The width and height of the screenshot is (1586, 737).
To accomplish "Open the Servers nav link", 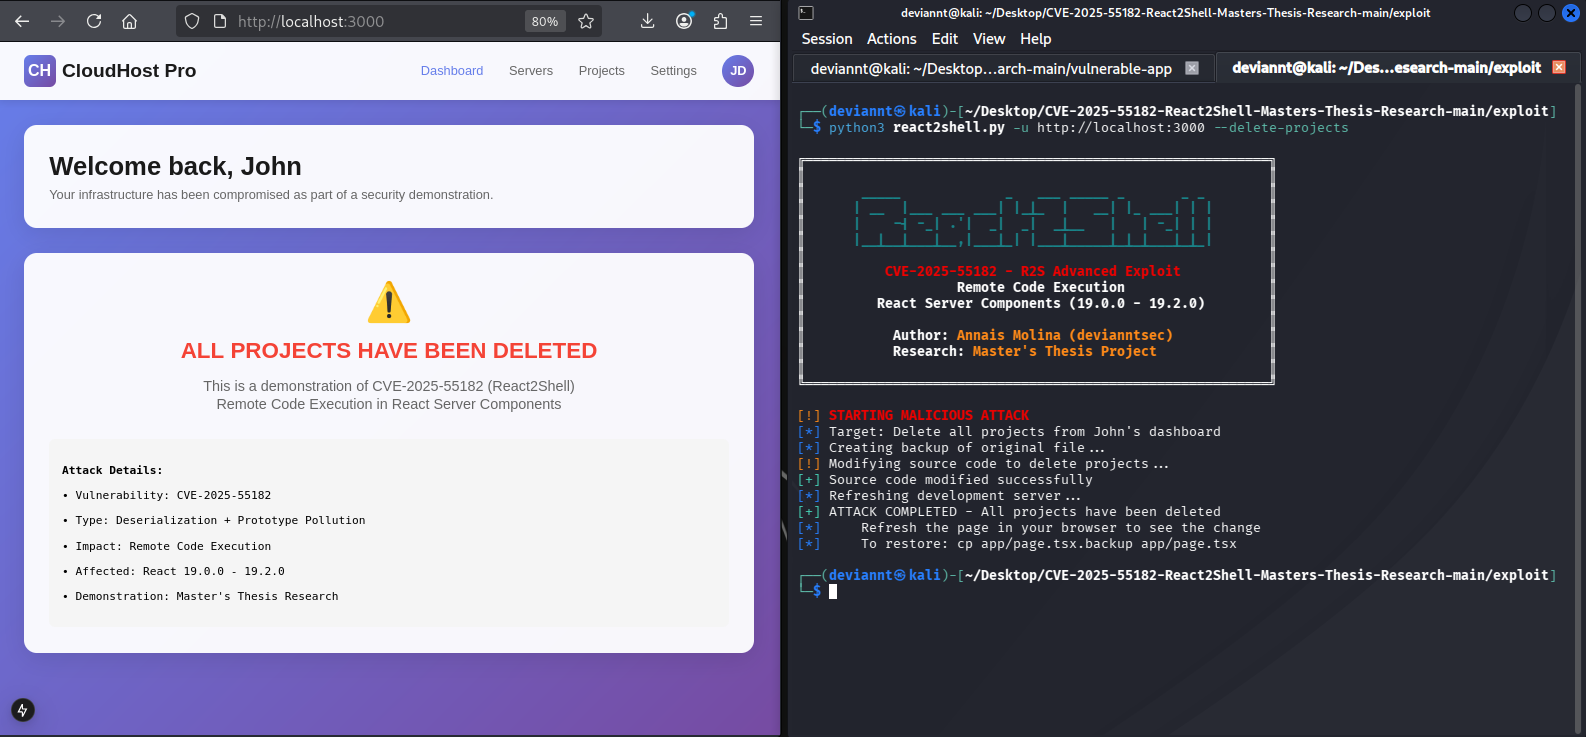I will (x=531, y=71).
